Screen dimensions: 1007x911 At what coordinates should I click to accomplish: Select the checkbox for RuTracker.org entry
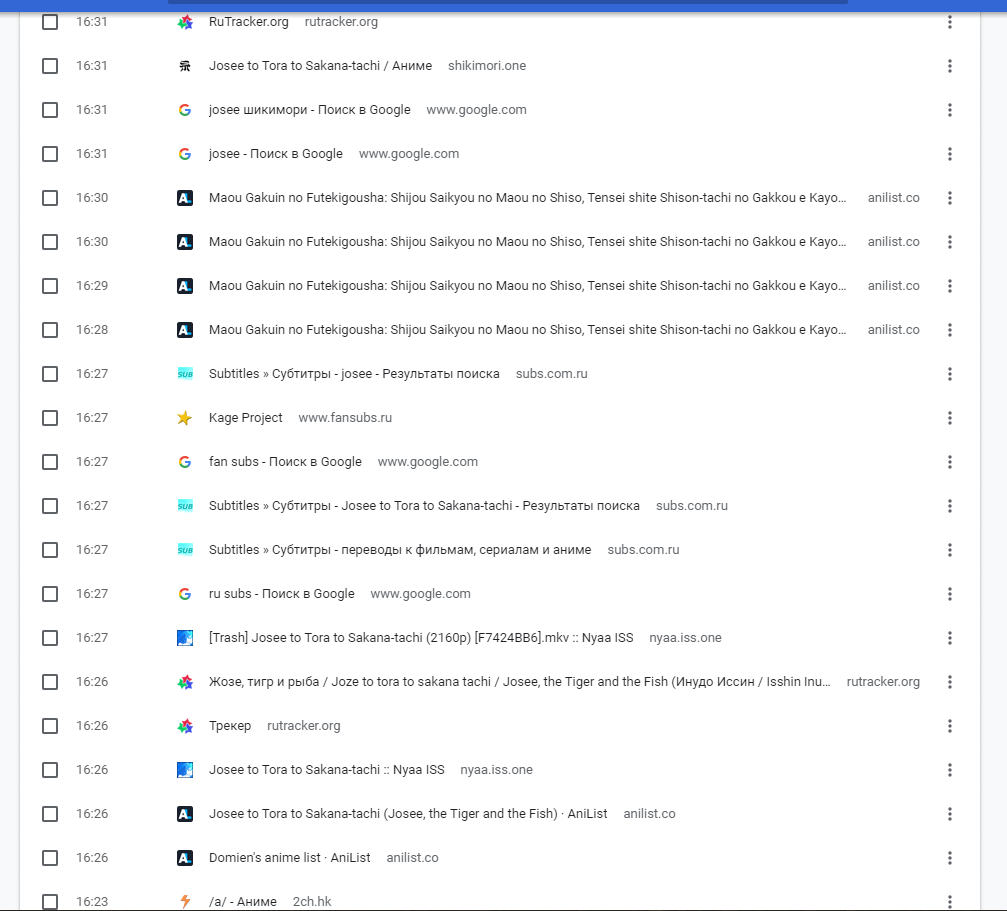tap(50, 22)
